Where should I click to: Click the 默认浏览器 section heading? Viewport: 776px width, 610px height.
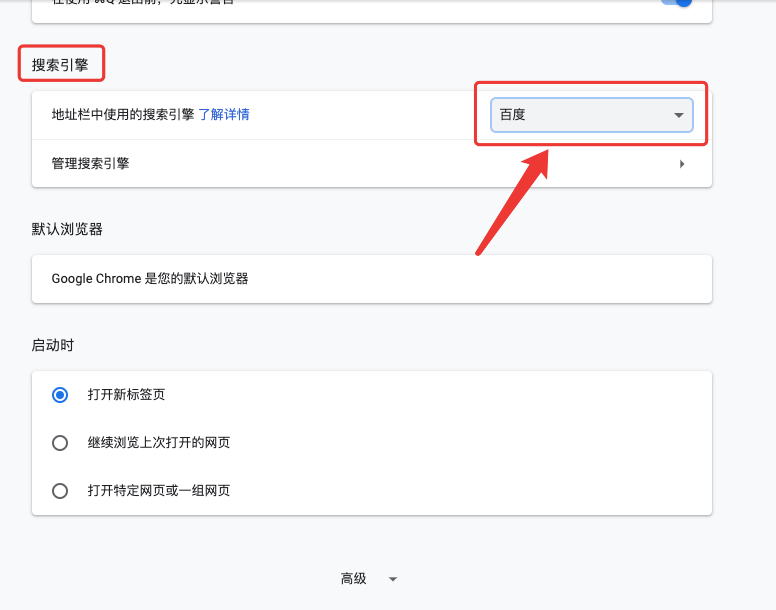click(67, 229)
